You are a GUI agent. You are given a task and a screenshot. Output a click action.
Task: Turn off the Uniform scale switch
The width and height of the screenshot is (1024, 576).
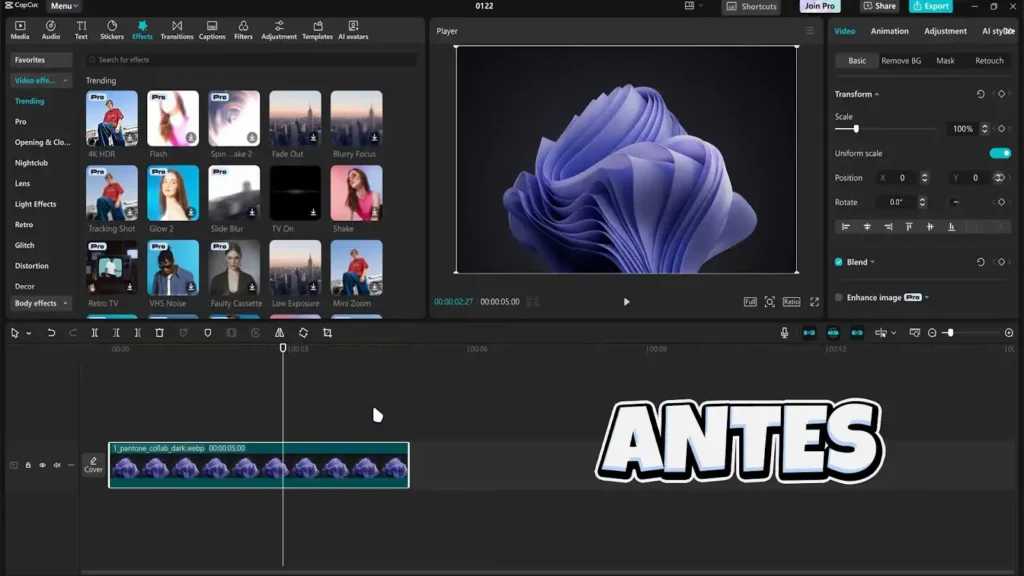pos(999,153)
